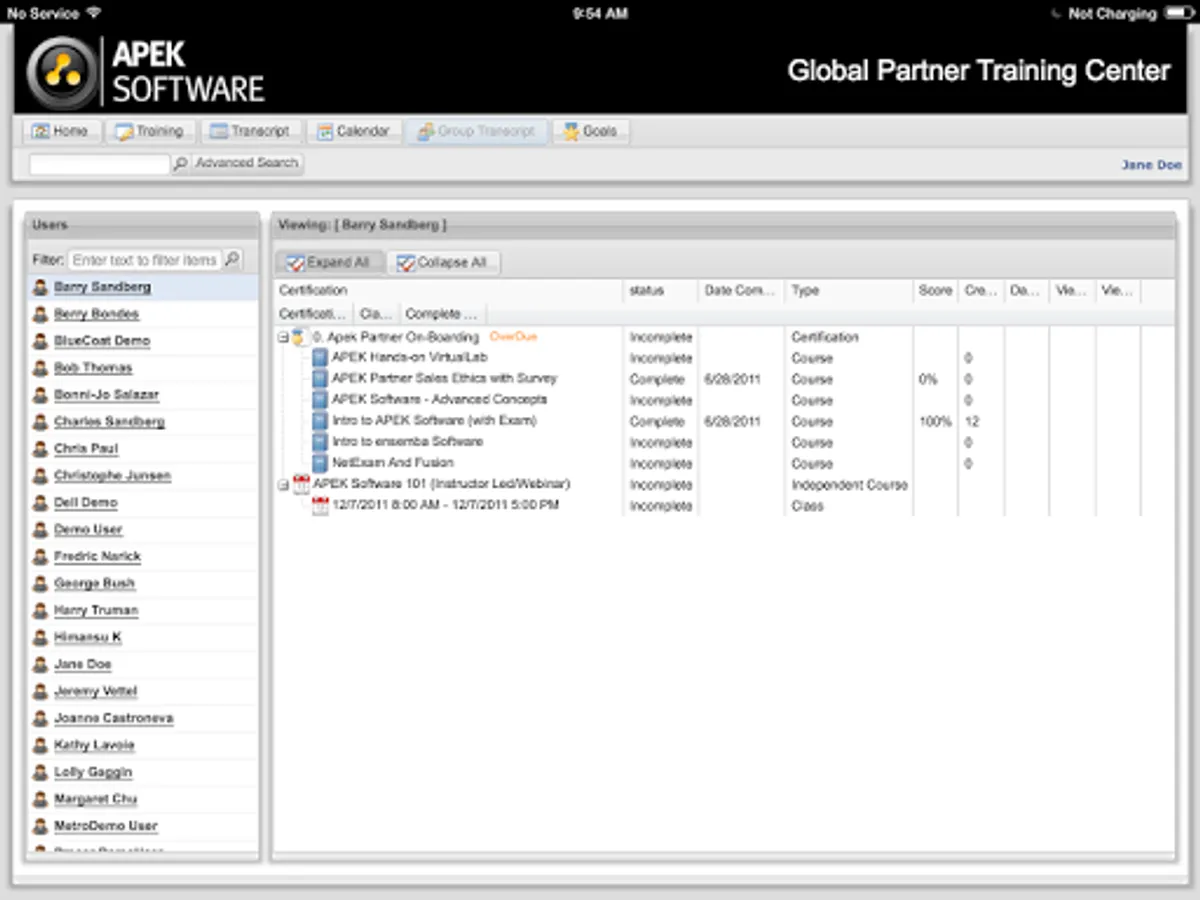Collapse the Apek Partner On-Boarding certification node
Viewport: 1200px width, 900px height.
tap(283, 338)
